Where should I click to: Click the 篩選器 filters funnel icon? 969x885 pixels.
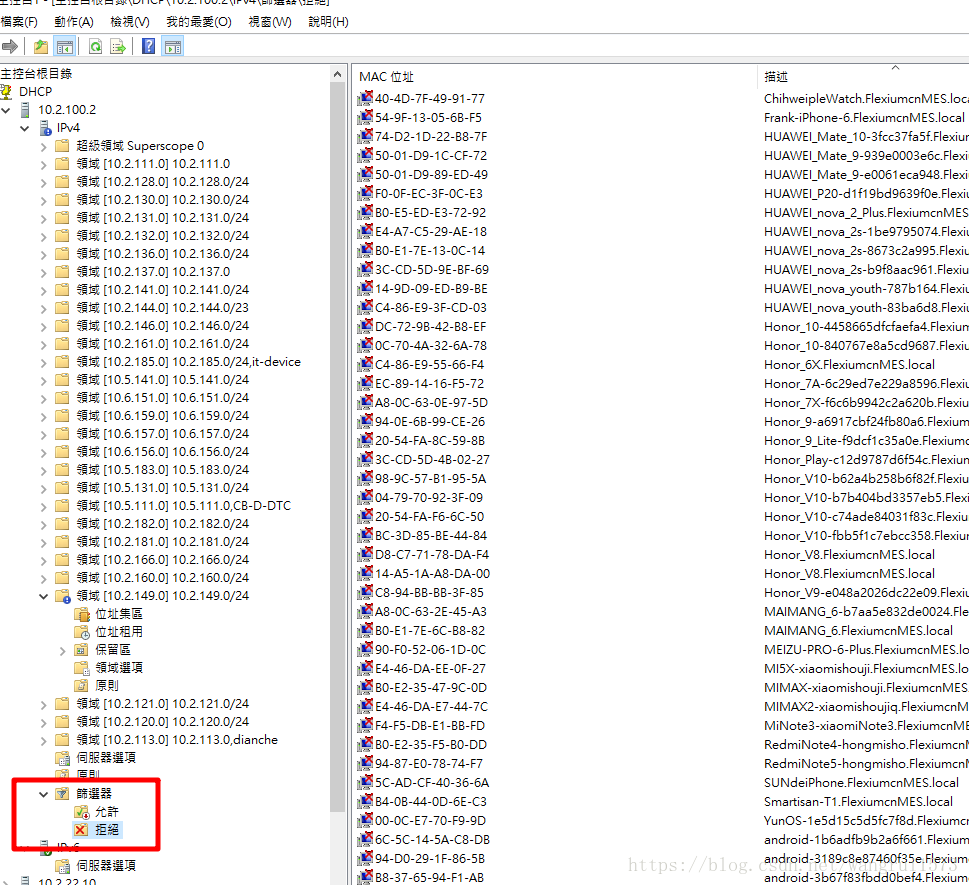[62, 794]
